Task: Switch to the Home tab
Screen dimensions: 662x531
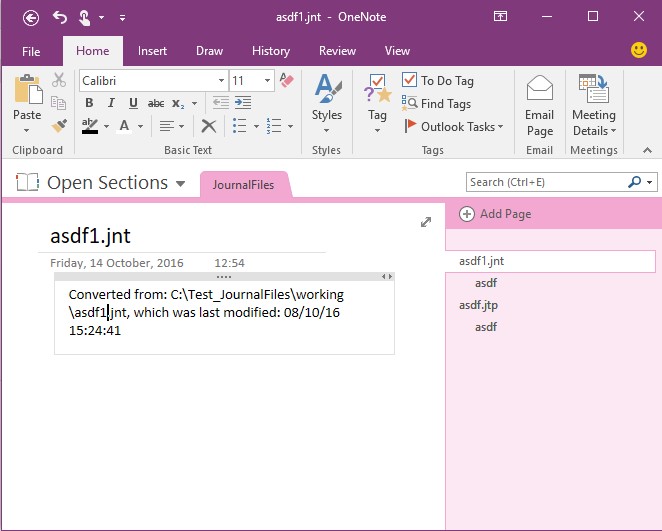Action: pos(93,51)
